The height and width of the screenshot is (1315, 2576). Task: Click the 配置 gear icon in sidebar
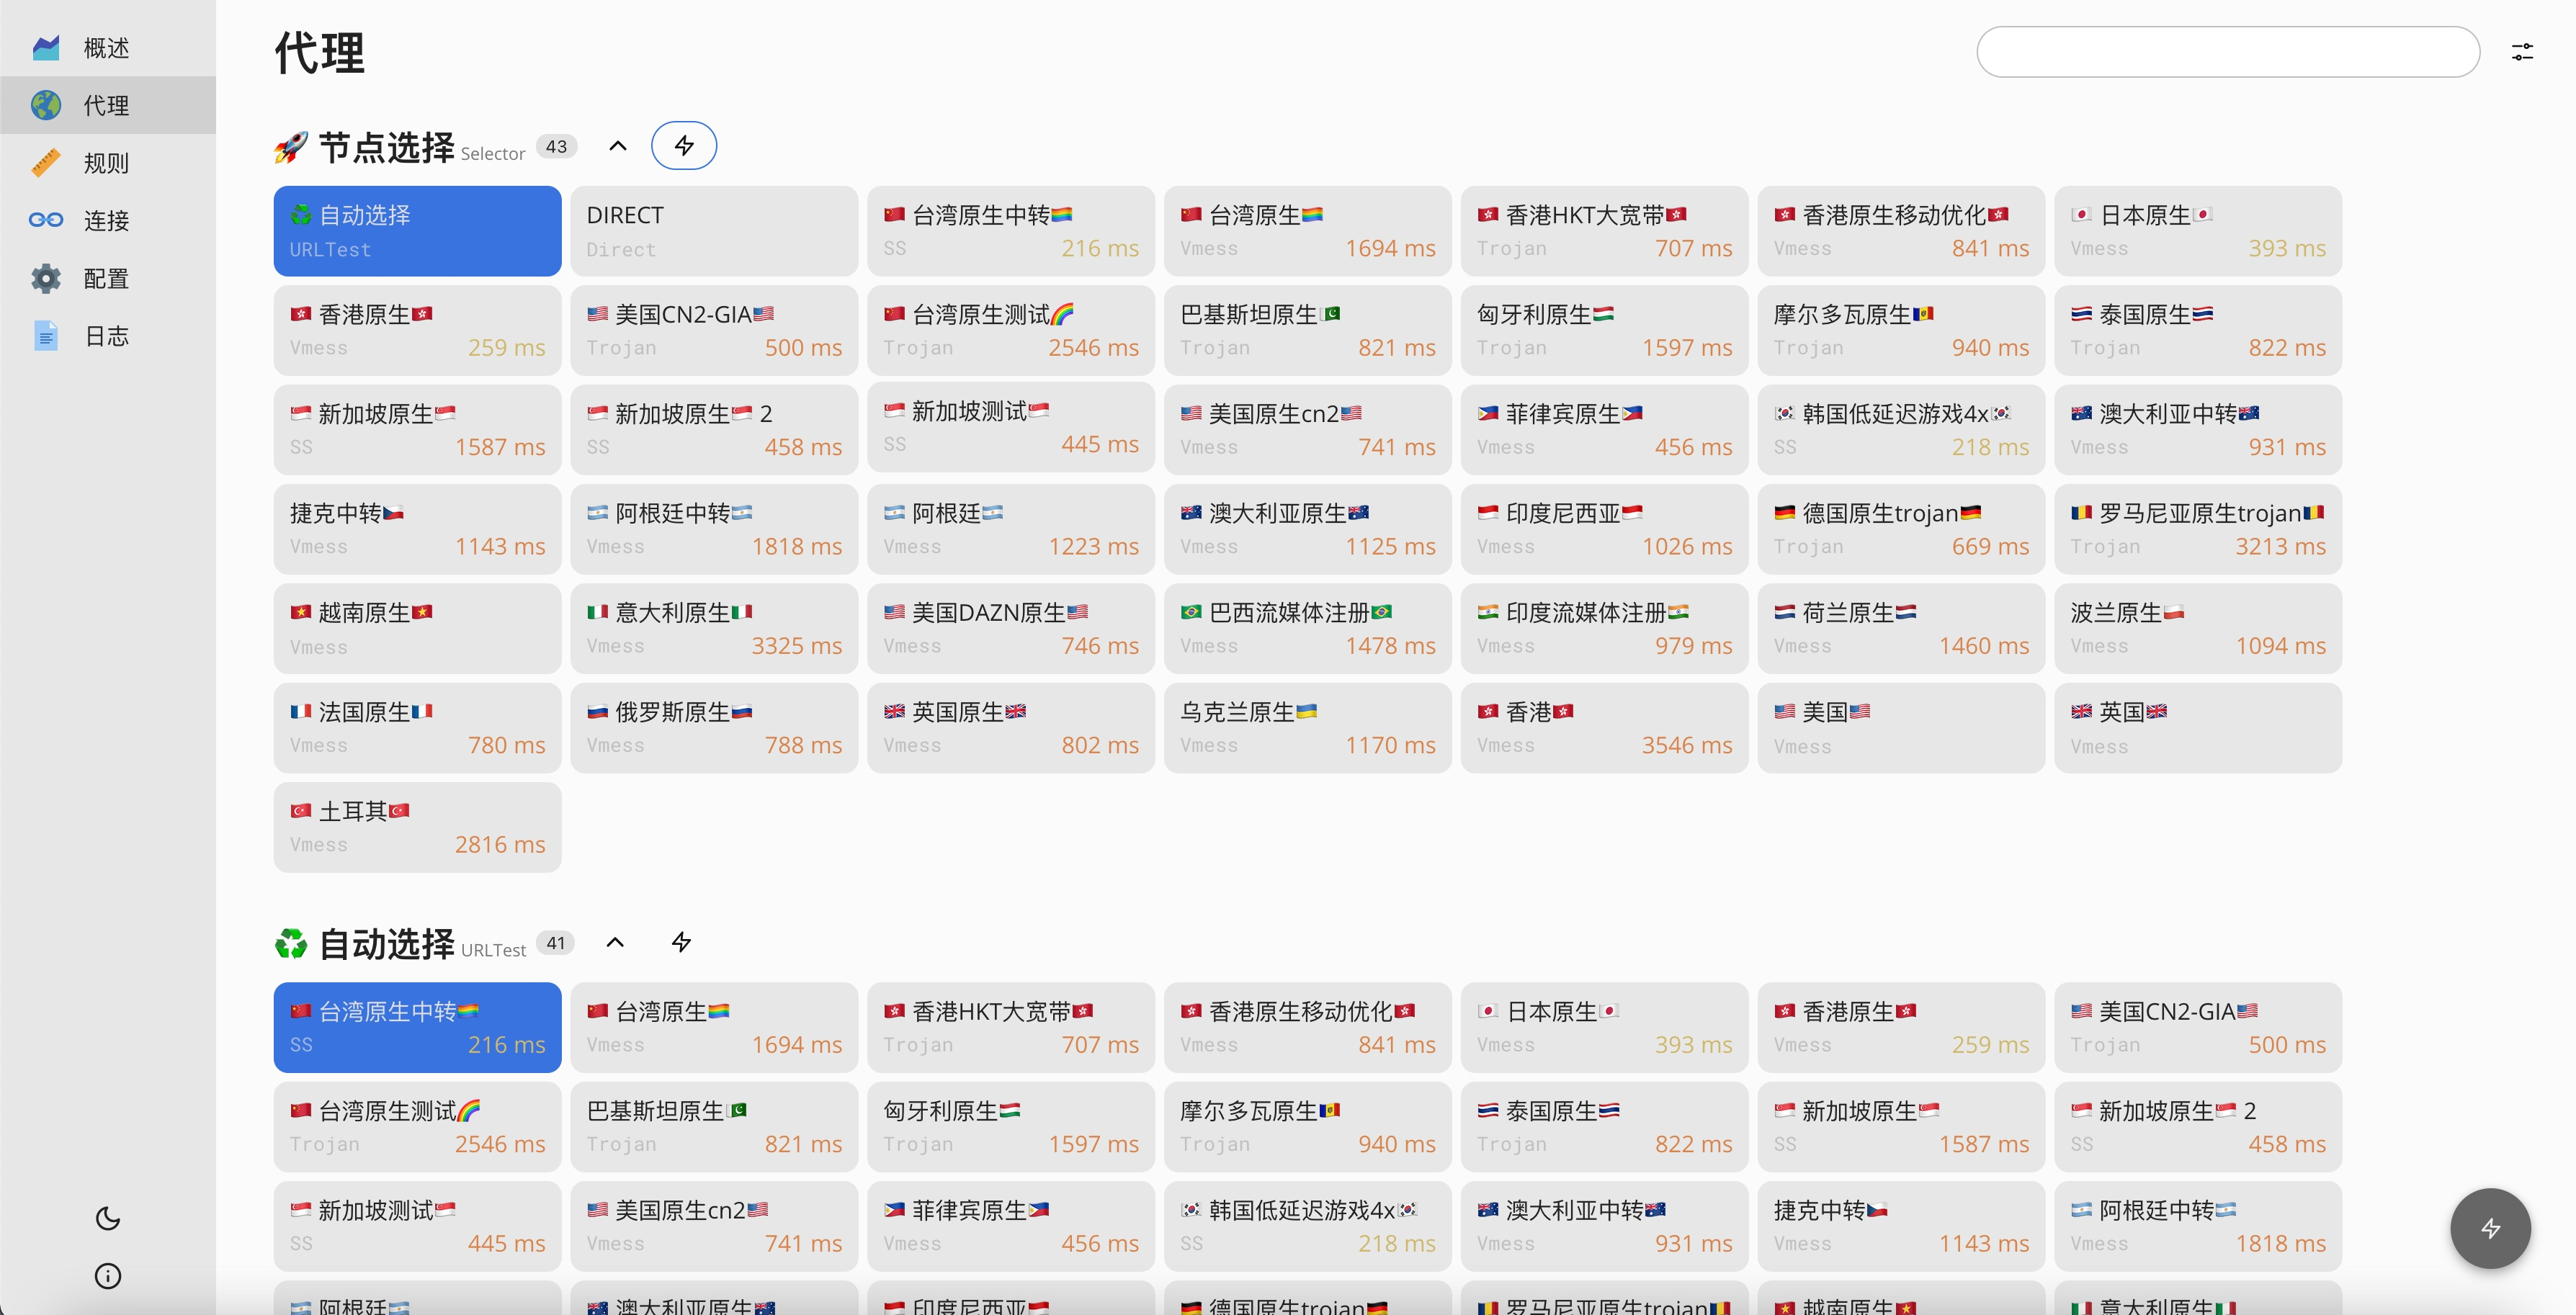click(46, 278)
